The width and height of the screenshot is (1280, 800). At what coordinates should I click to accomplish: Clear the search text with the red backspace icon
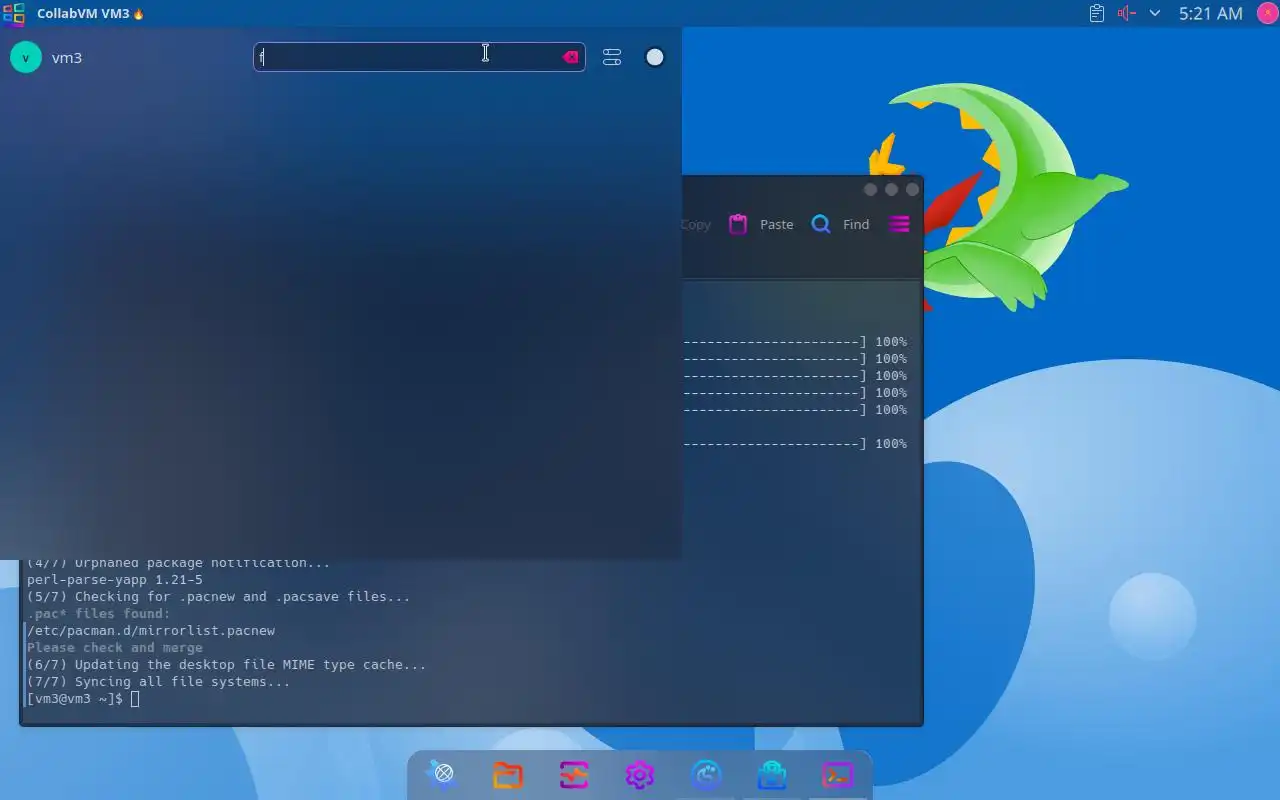coord(571,57)
